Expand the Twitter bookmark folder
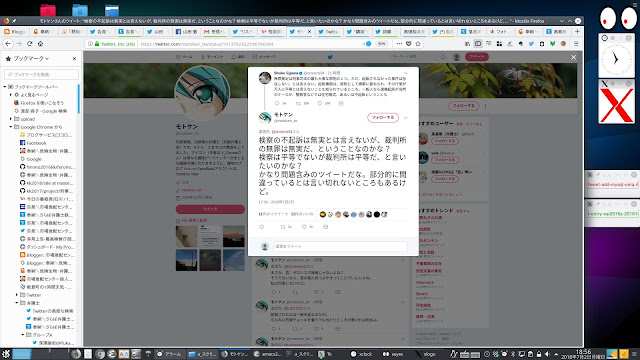This screenshot has height=360, width=640. (x=17, y=295)
